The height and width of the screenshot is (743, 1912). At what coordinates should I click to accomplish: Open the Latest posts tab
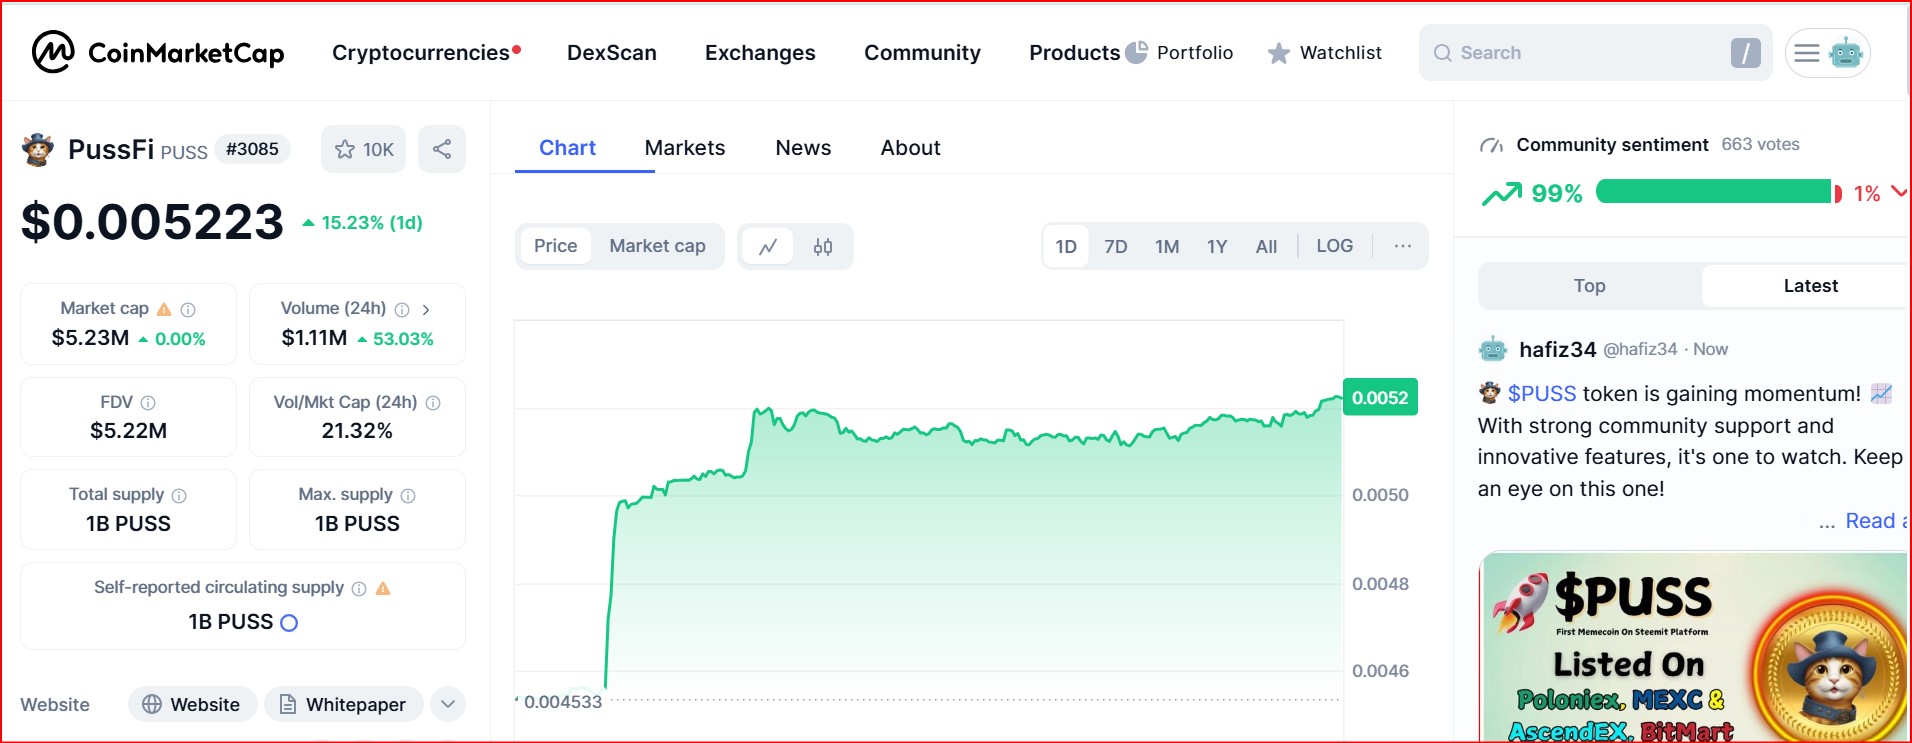(x=1810, y=286)
